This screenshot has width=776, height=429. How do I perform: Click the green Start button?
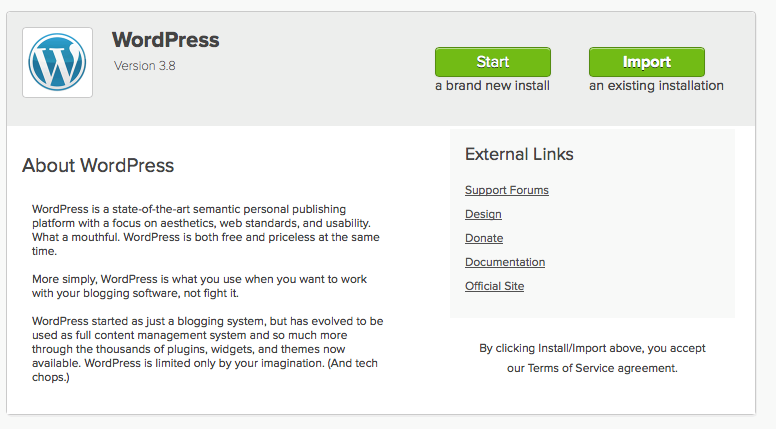(x=493, y=62)
